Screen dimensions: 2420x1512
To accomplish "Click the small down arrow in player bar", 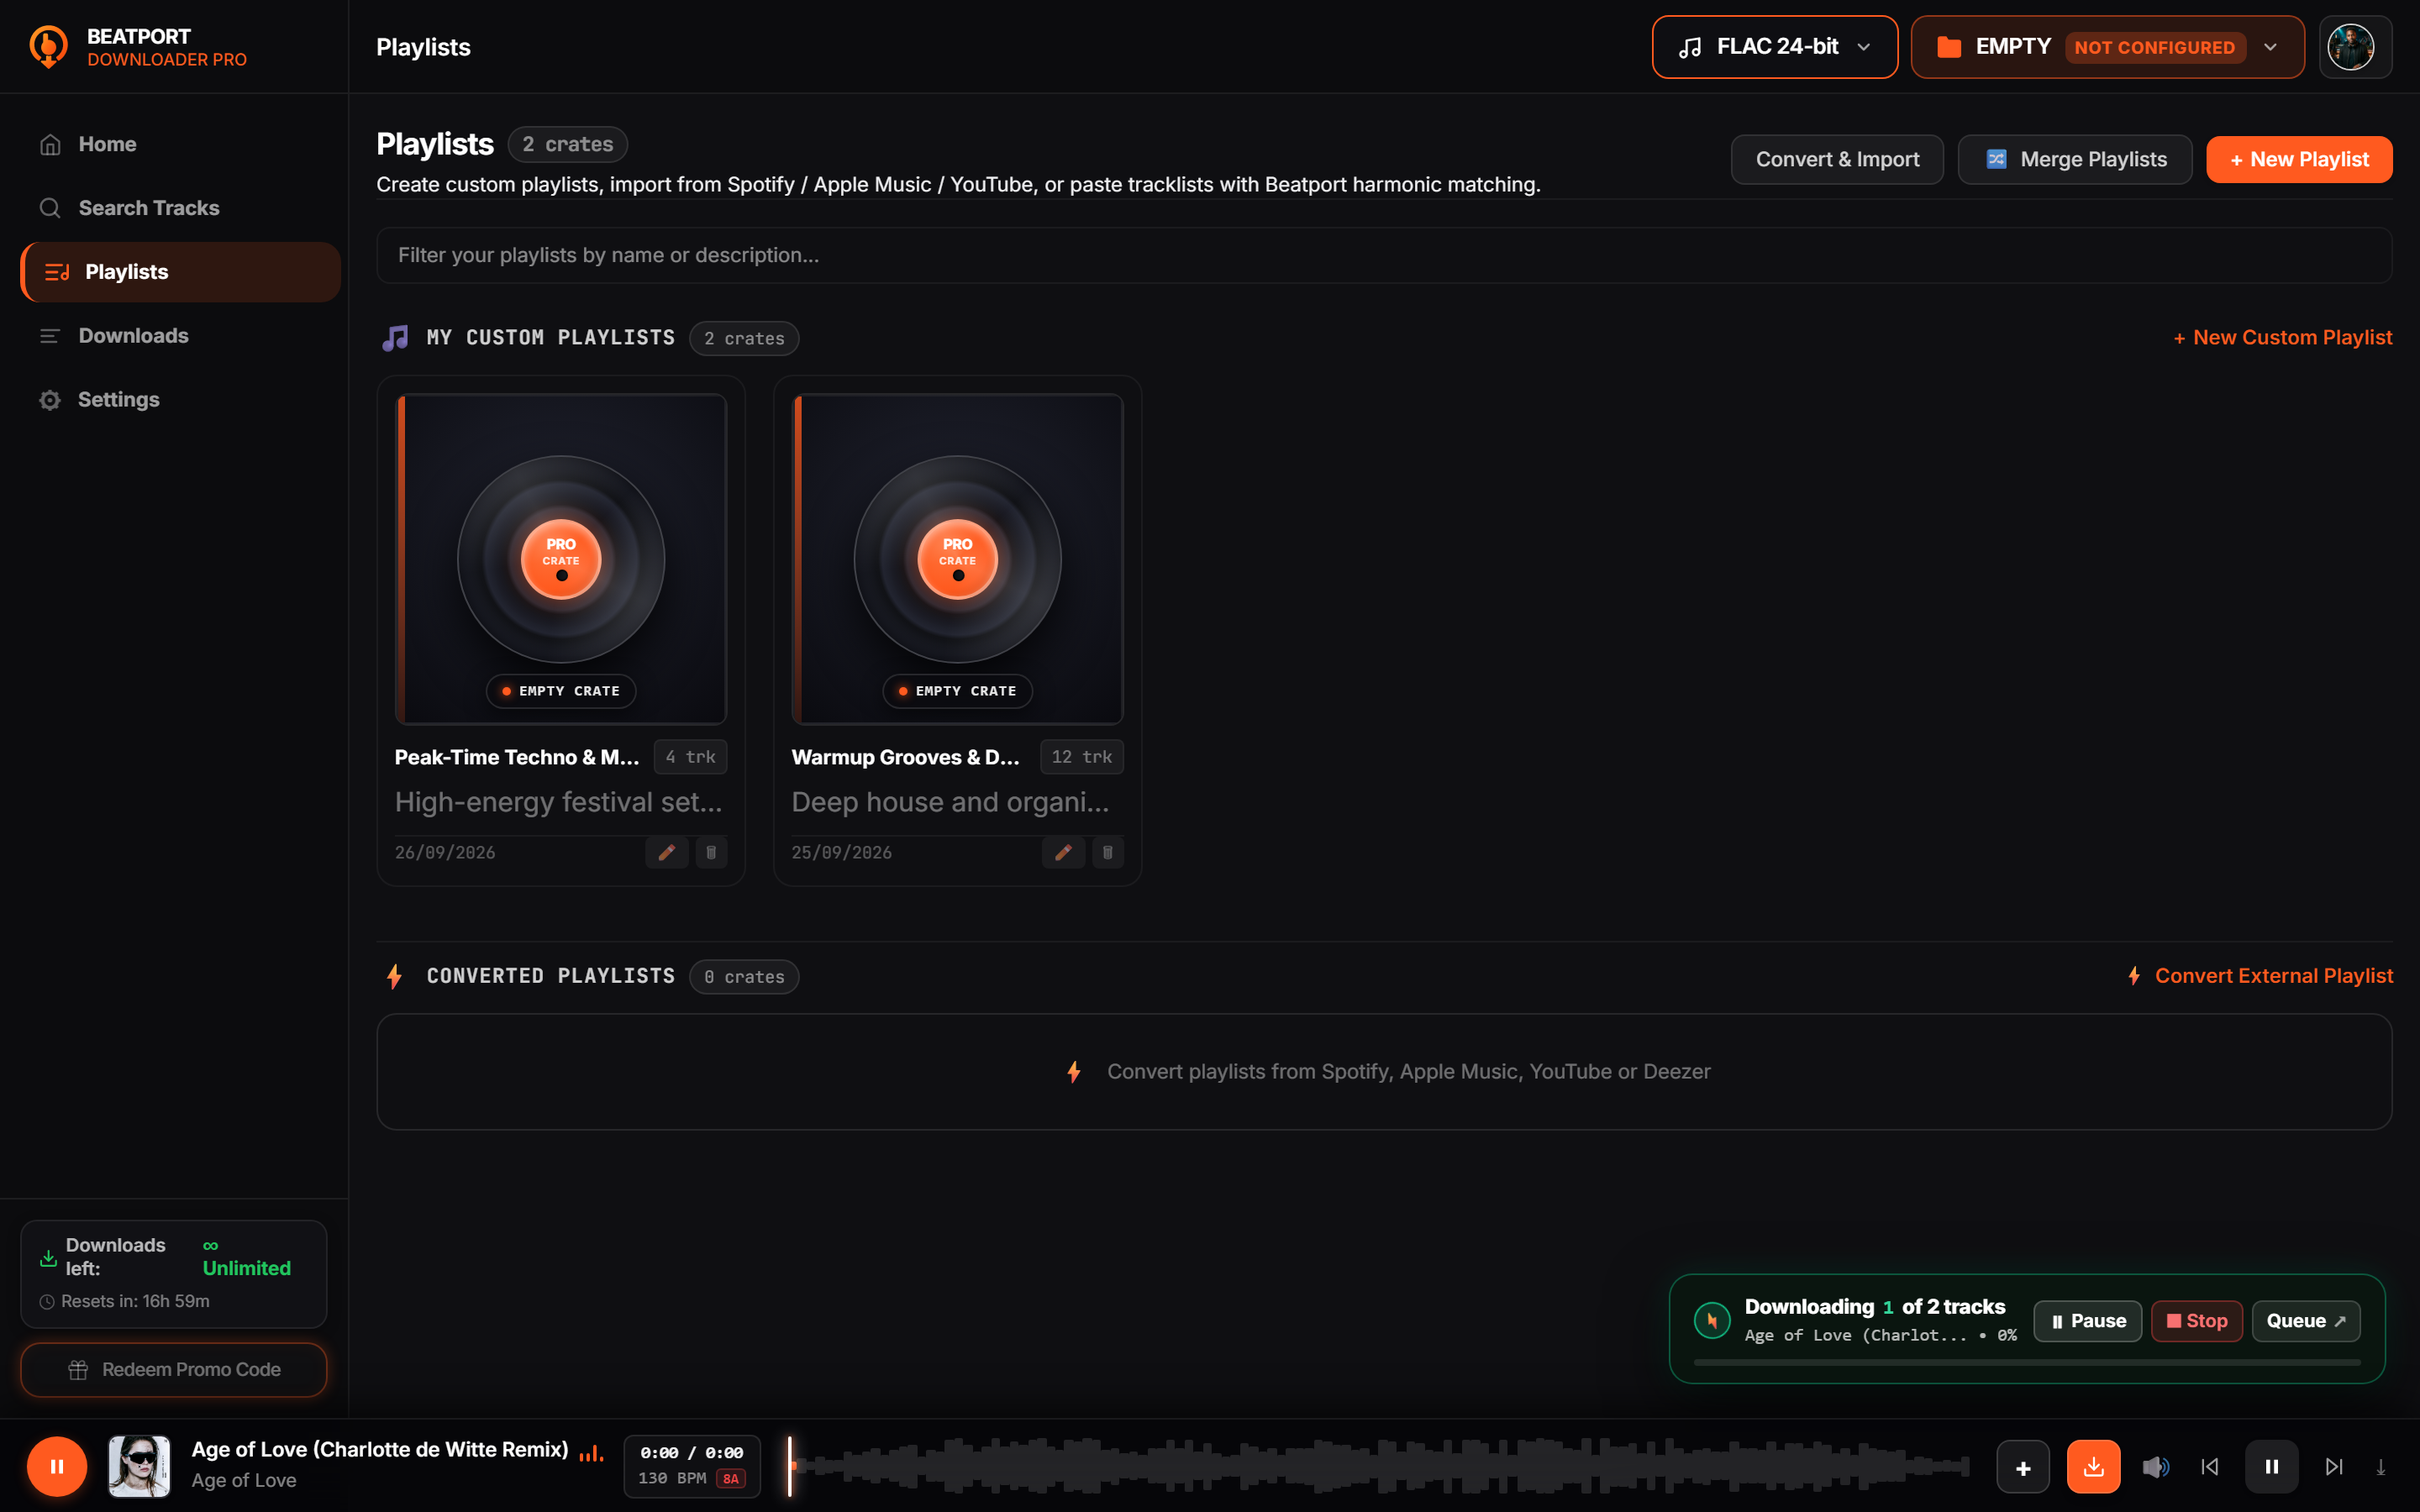I will coord(2381,1468).
